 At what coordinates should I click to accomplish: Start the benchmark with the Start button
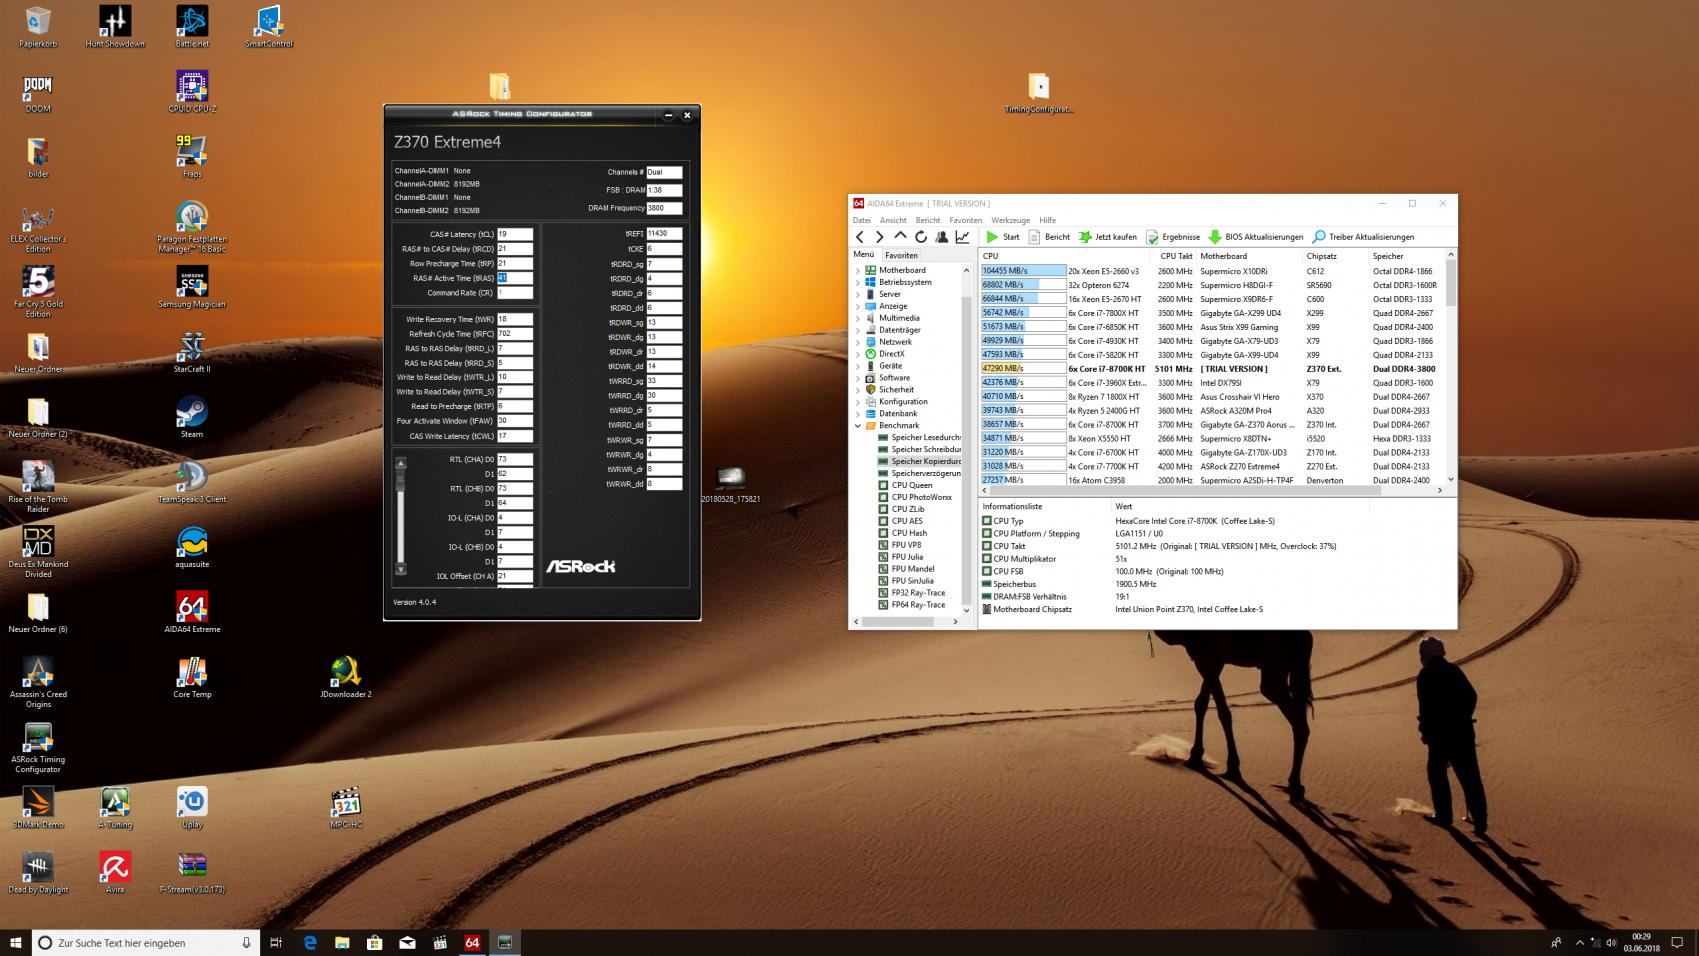click(1003, 237)
